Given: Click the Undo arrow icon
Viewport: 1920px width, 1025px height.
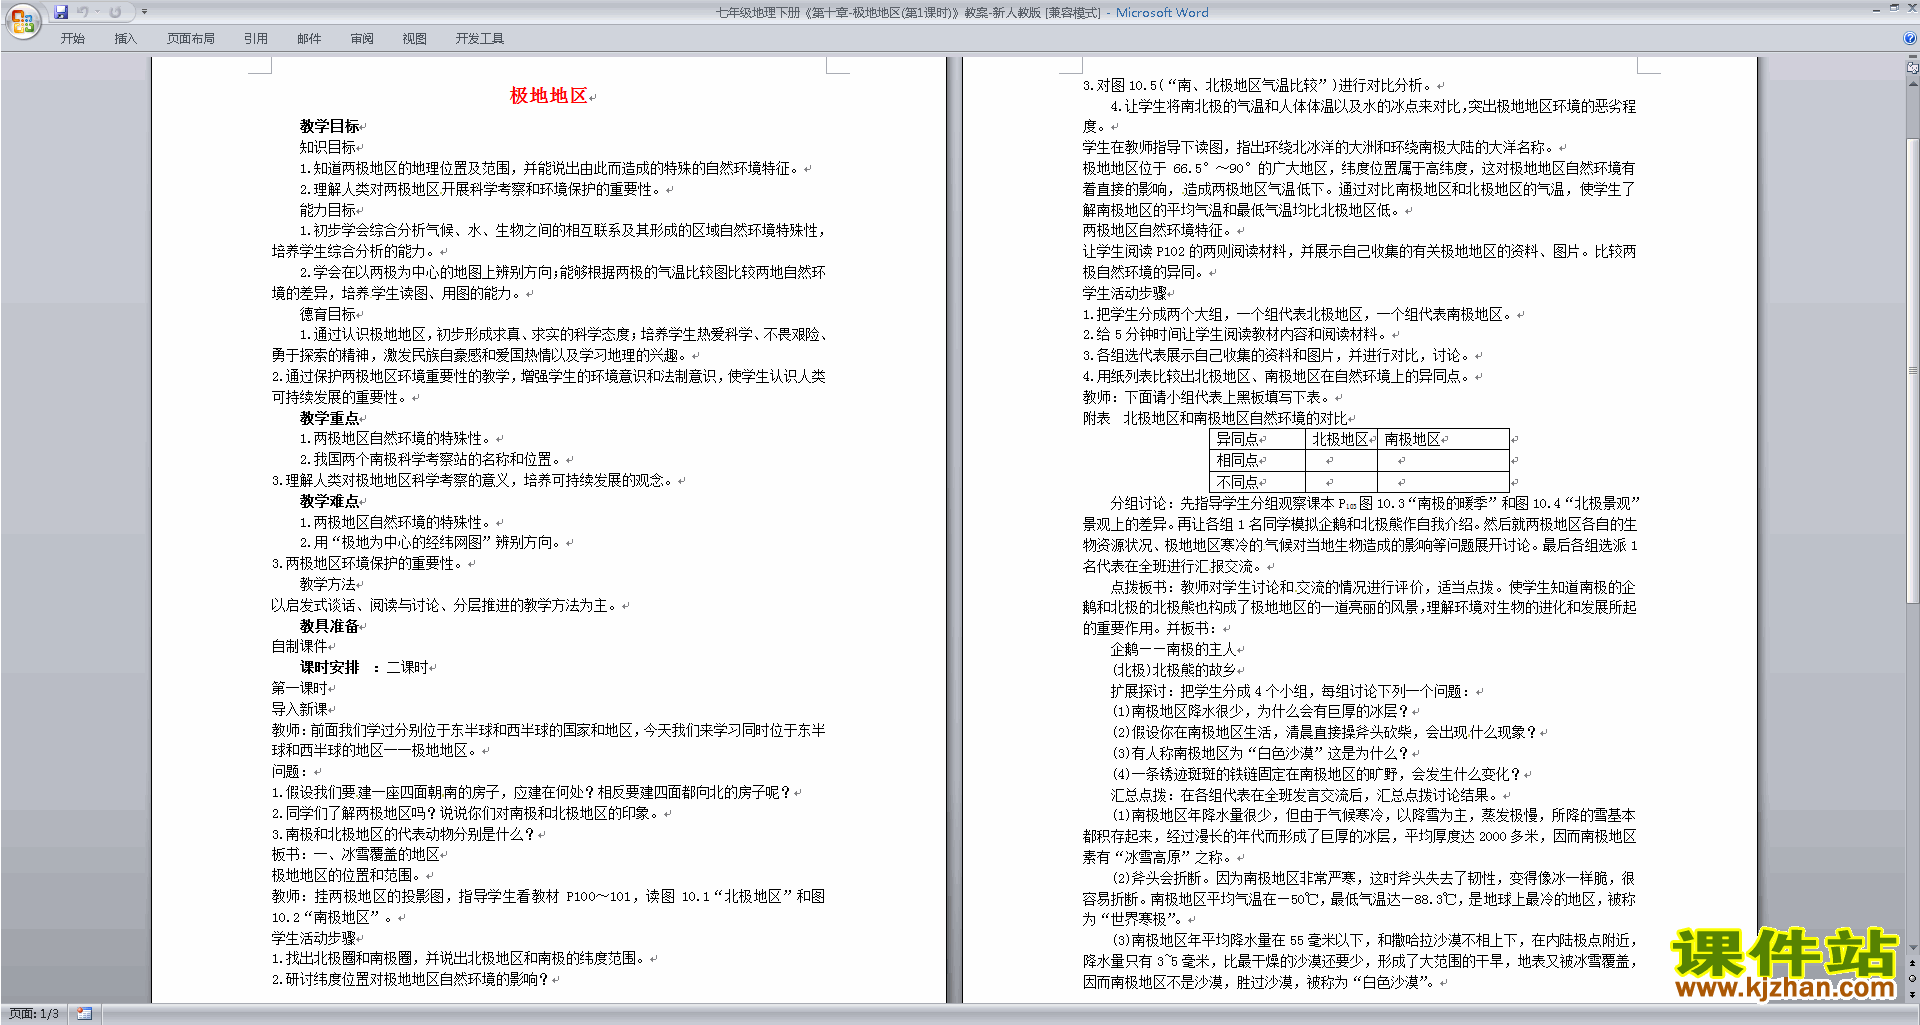Looking at the screenshot, I should [x=82, y=12].
